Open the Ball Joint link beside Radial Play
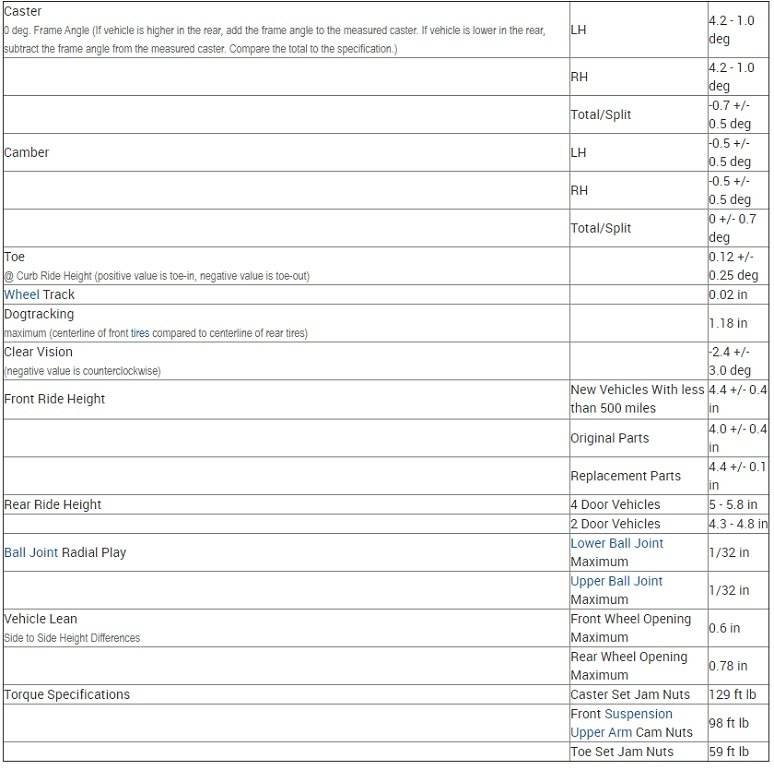The width and height of the screenshot is (774, 770). coord(31,552)
